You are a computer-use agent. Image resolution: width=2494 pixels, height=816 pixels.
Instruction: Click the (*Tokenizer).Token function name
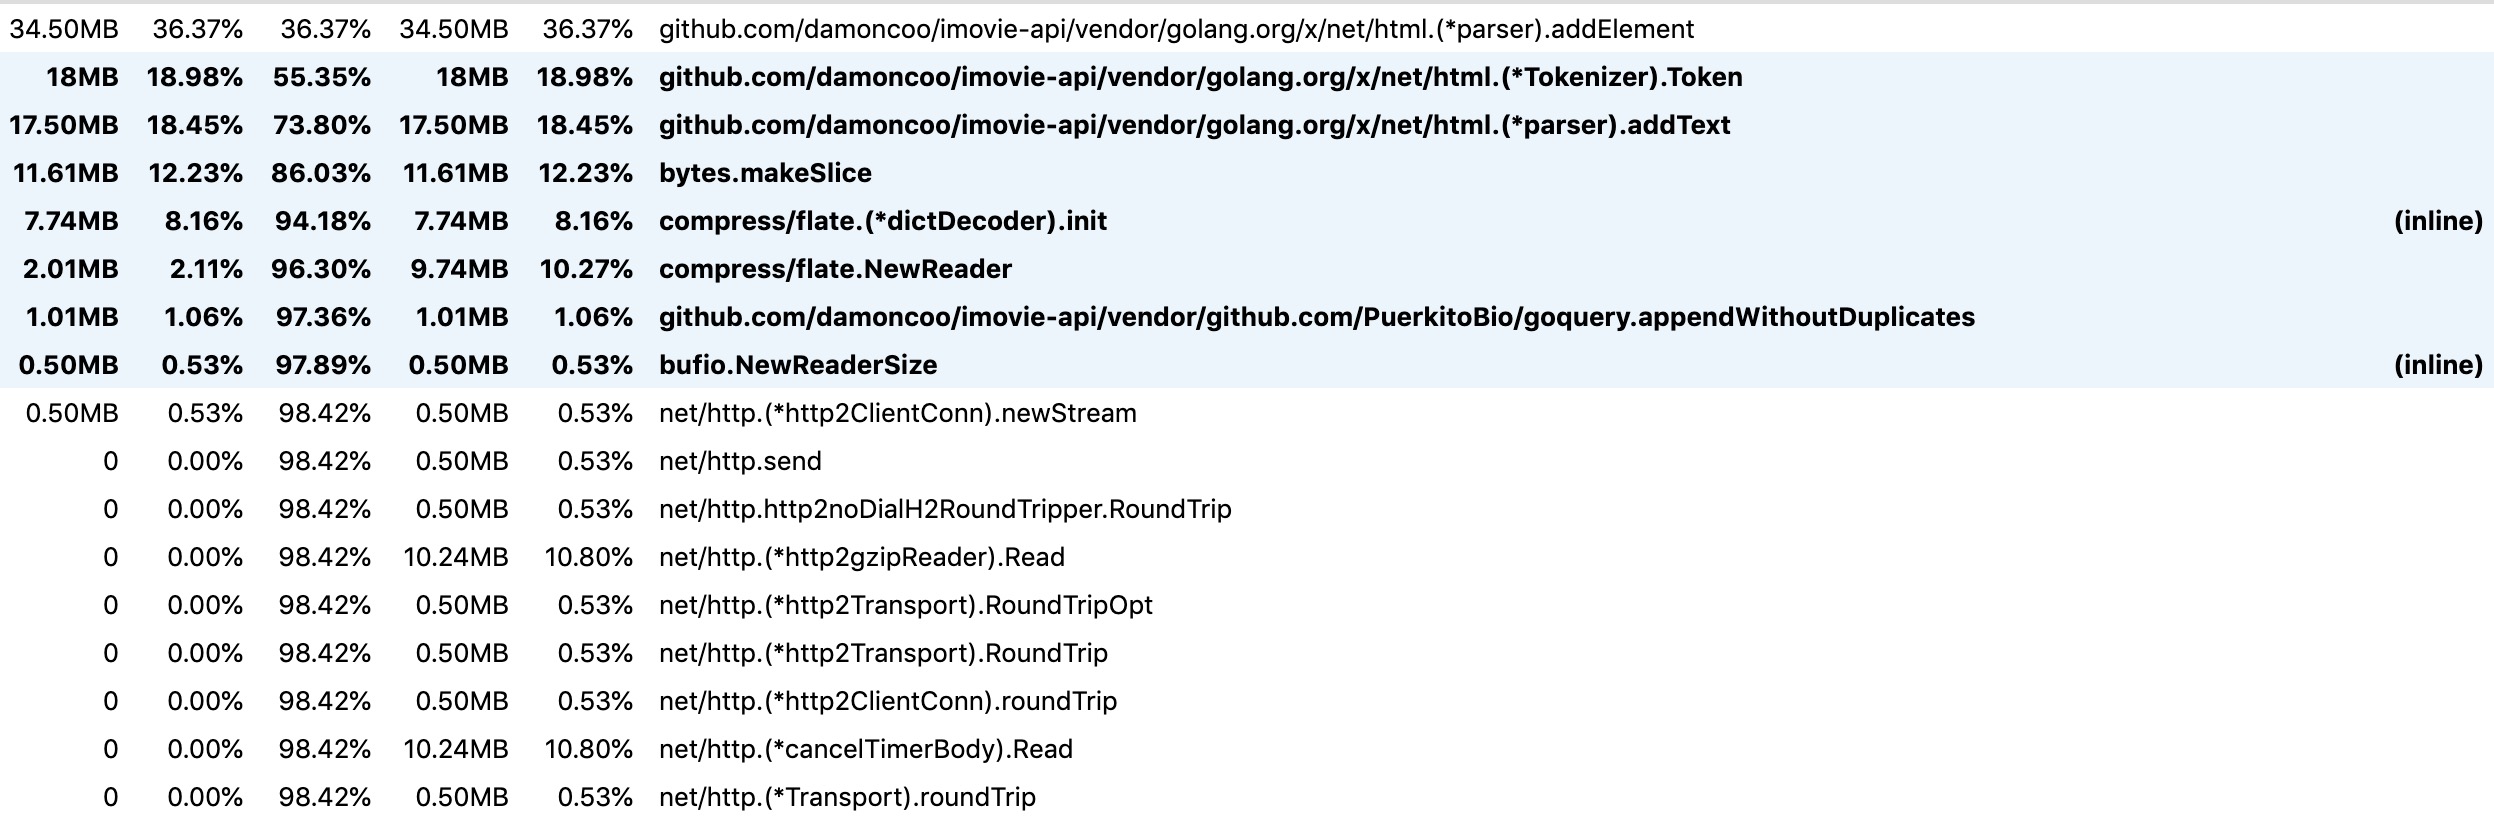point(1200,77)
